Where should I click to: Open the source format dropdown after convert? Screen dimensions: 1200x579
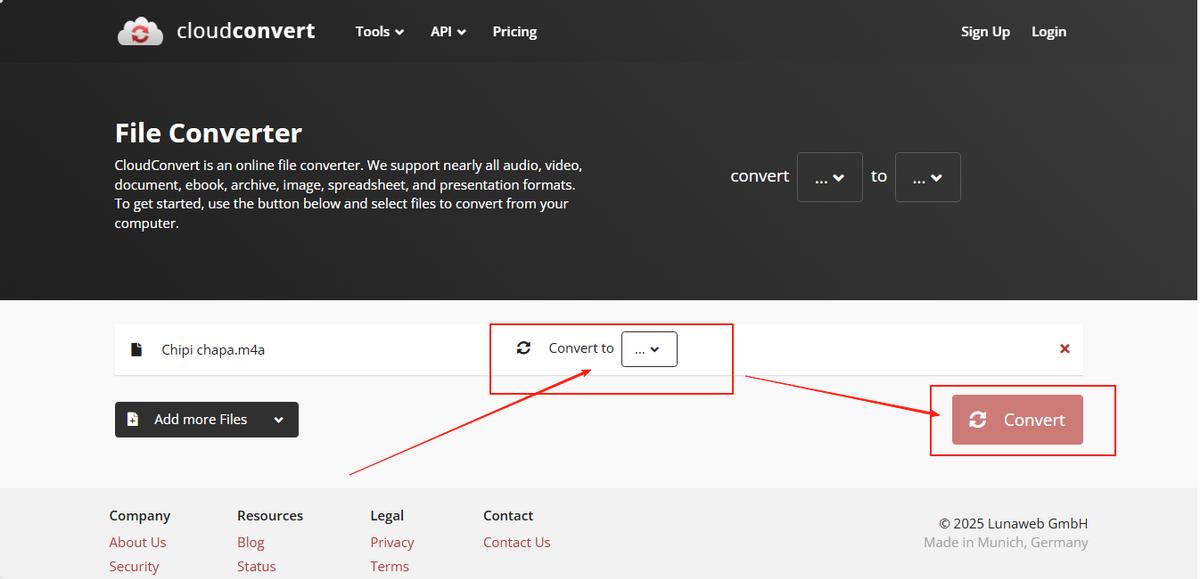point(829,177)
